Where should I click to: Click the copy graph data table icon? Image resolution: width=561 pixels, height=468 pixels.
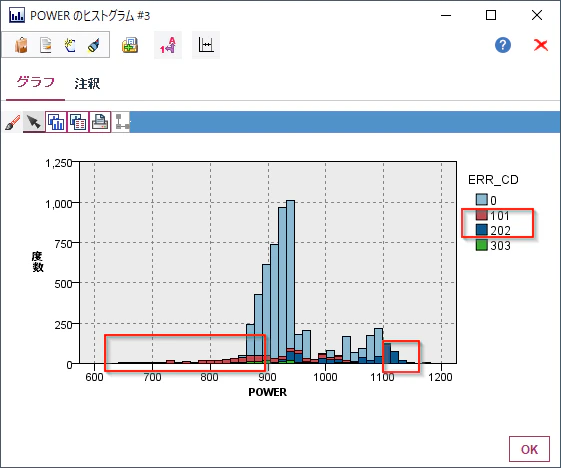click(x=78, y=122)
